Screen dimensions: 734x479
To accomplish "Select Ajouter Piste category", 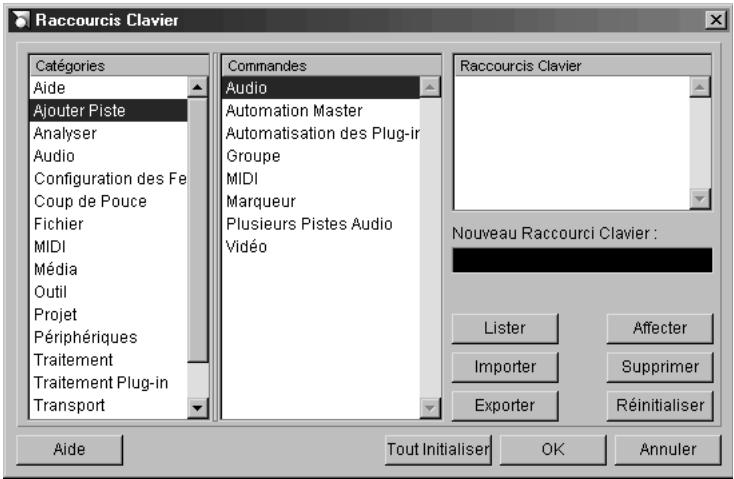I will coord(109,111).
